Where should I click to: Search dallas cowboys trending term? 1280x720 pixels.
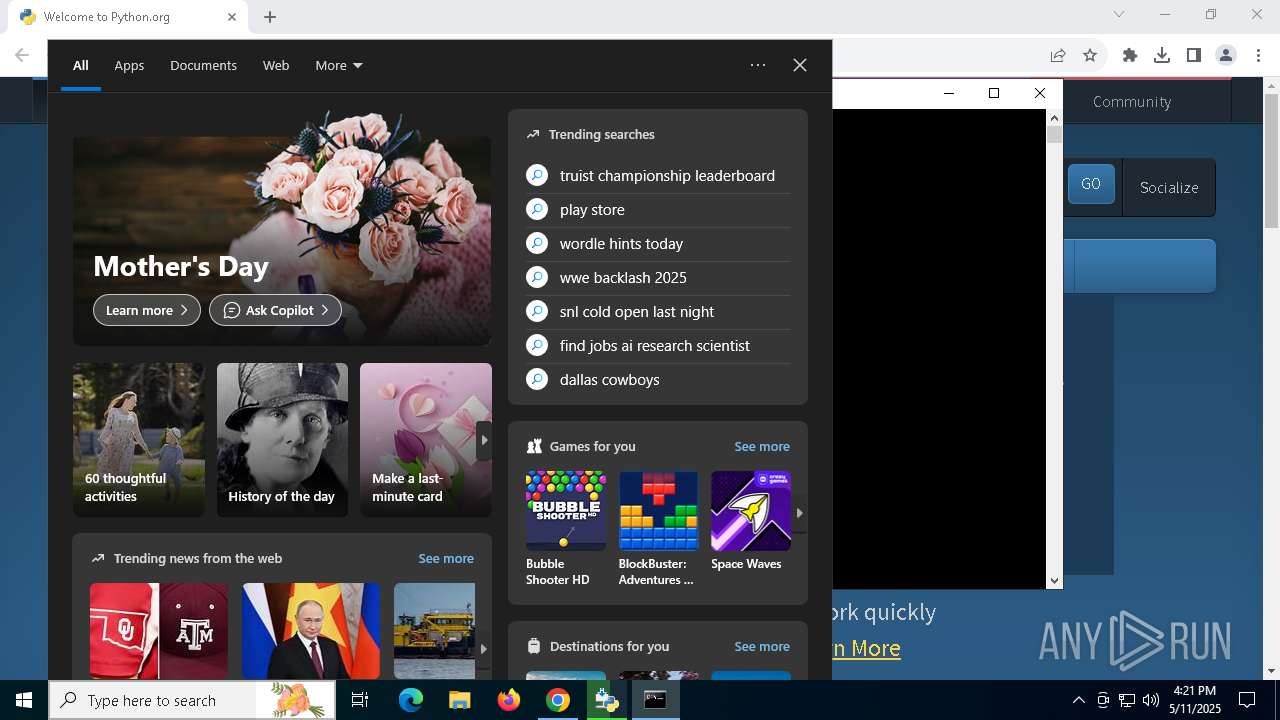pyautogui.click(x=658, y=380)
